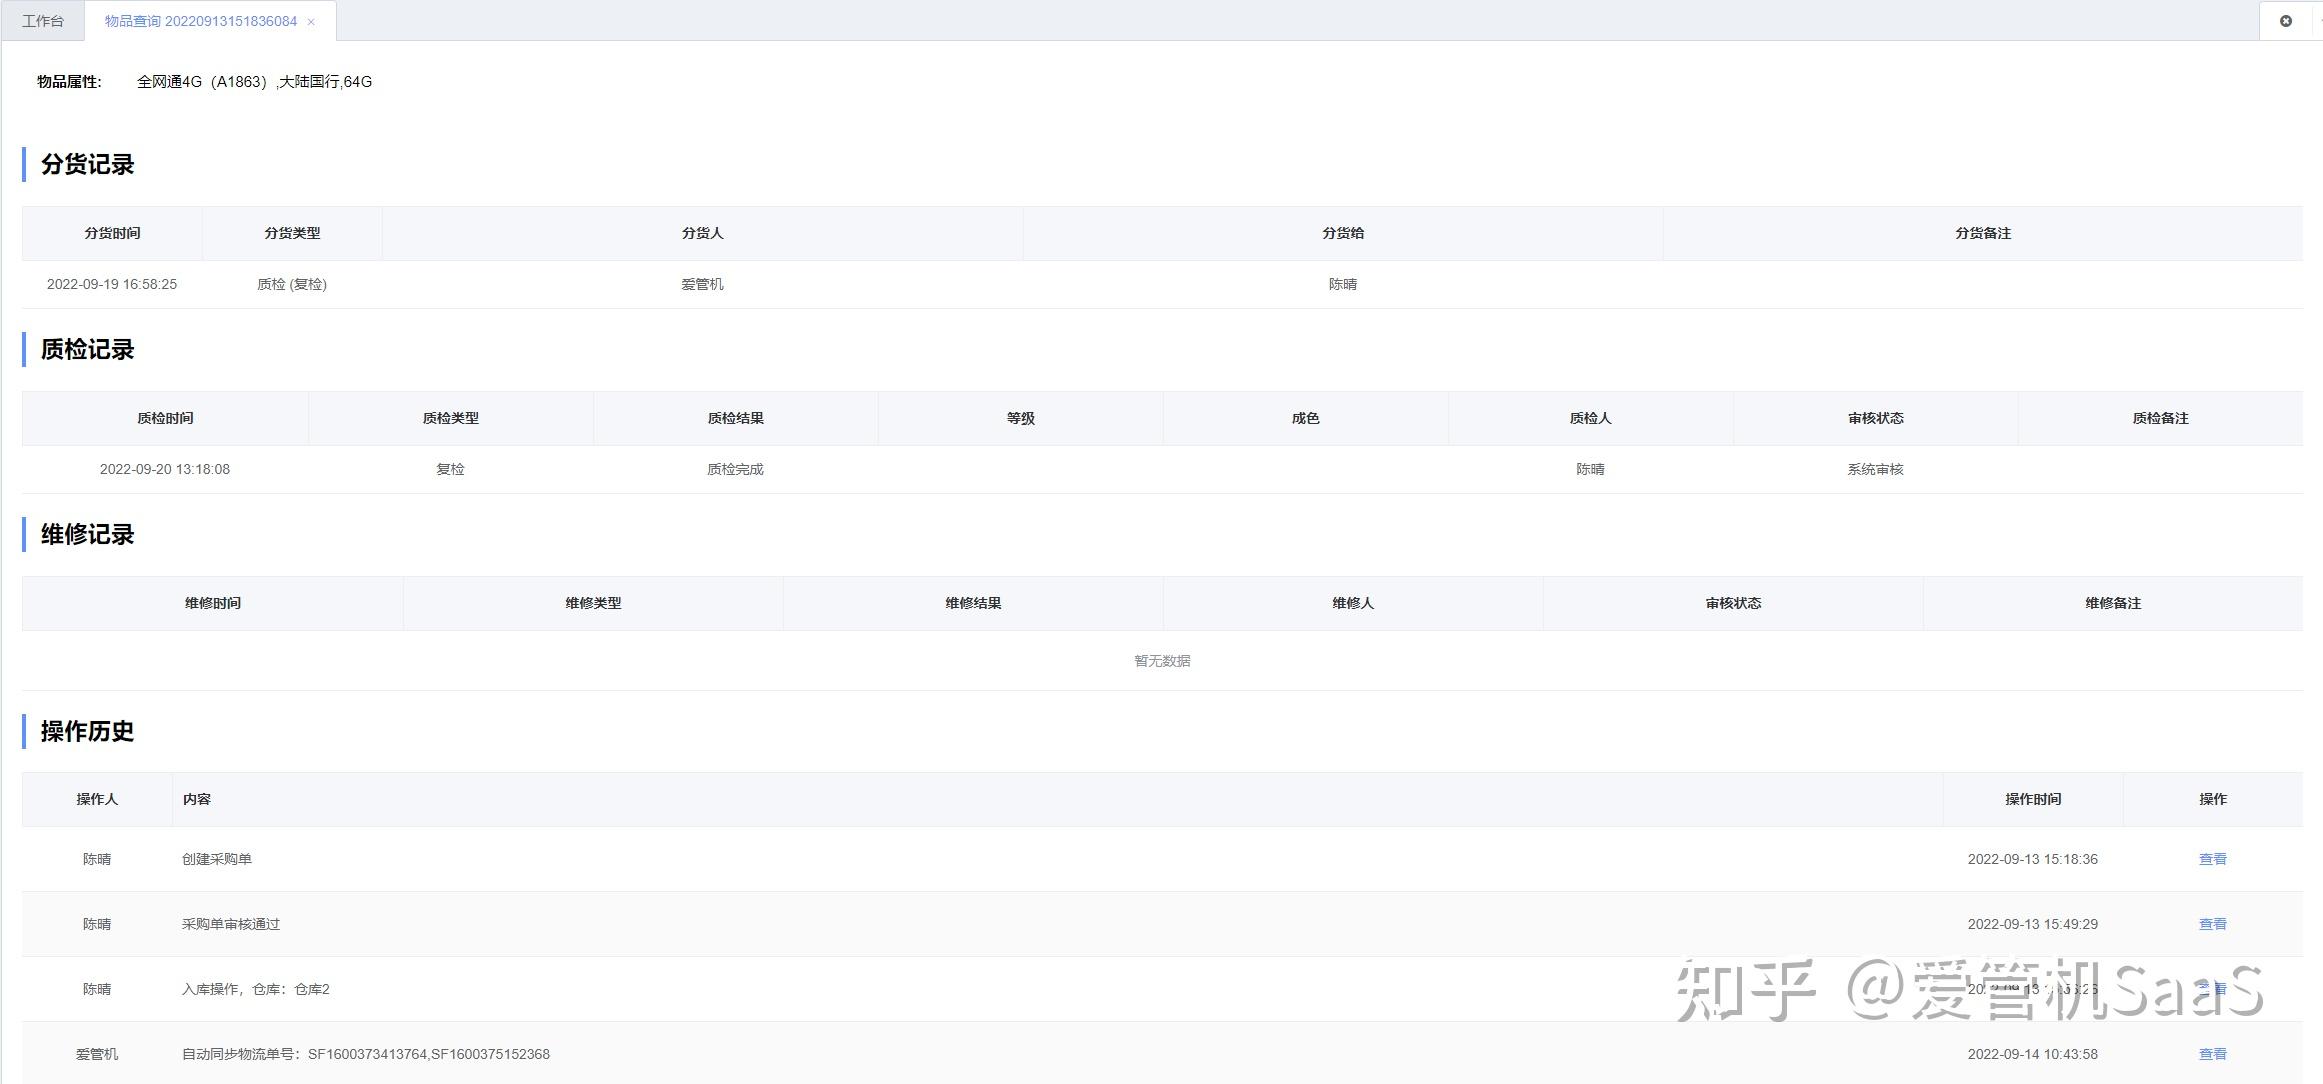Click 查看 for the 采购单审核通过 row
Viewport: 2323px width, 1084px height.
2212,924
